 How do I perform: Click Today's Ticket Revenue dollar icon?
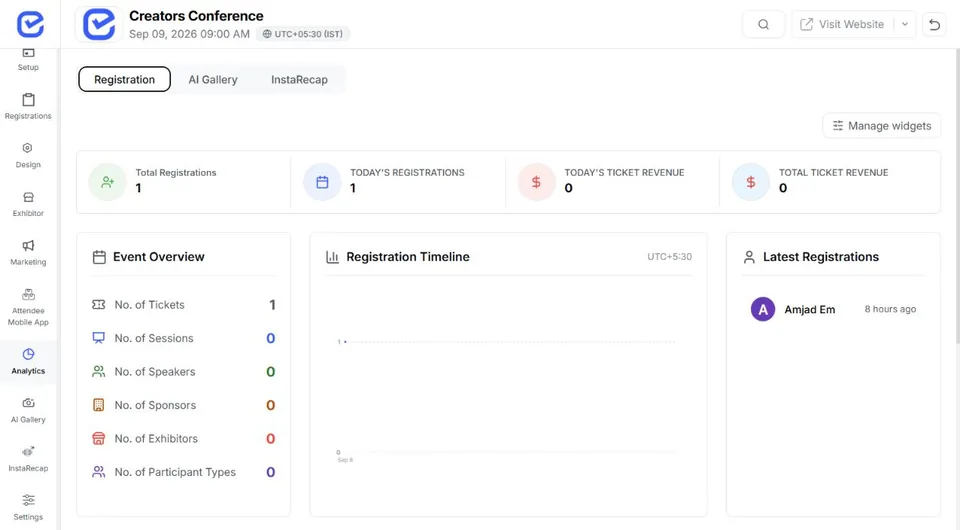(x=536, y=182)
